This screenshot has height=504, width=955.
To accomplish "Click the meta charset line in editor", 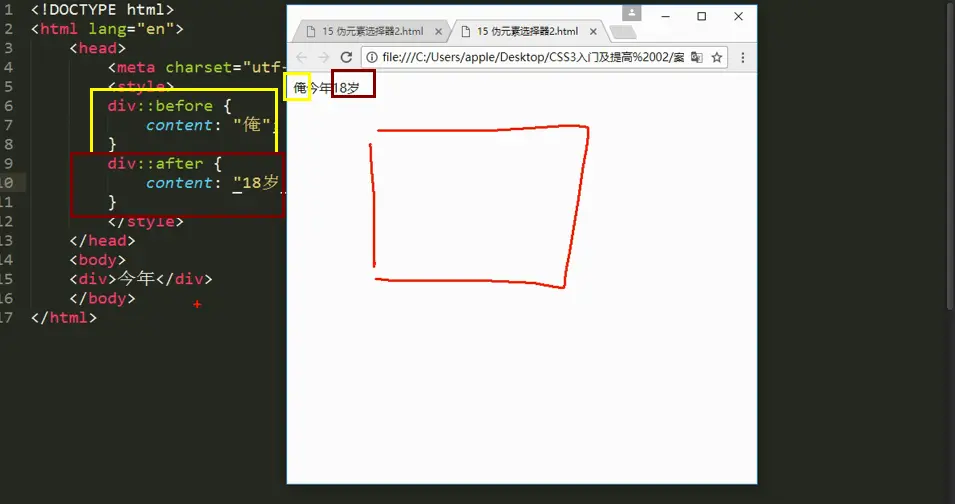I will (x=196, y=67).
